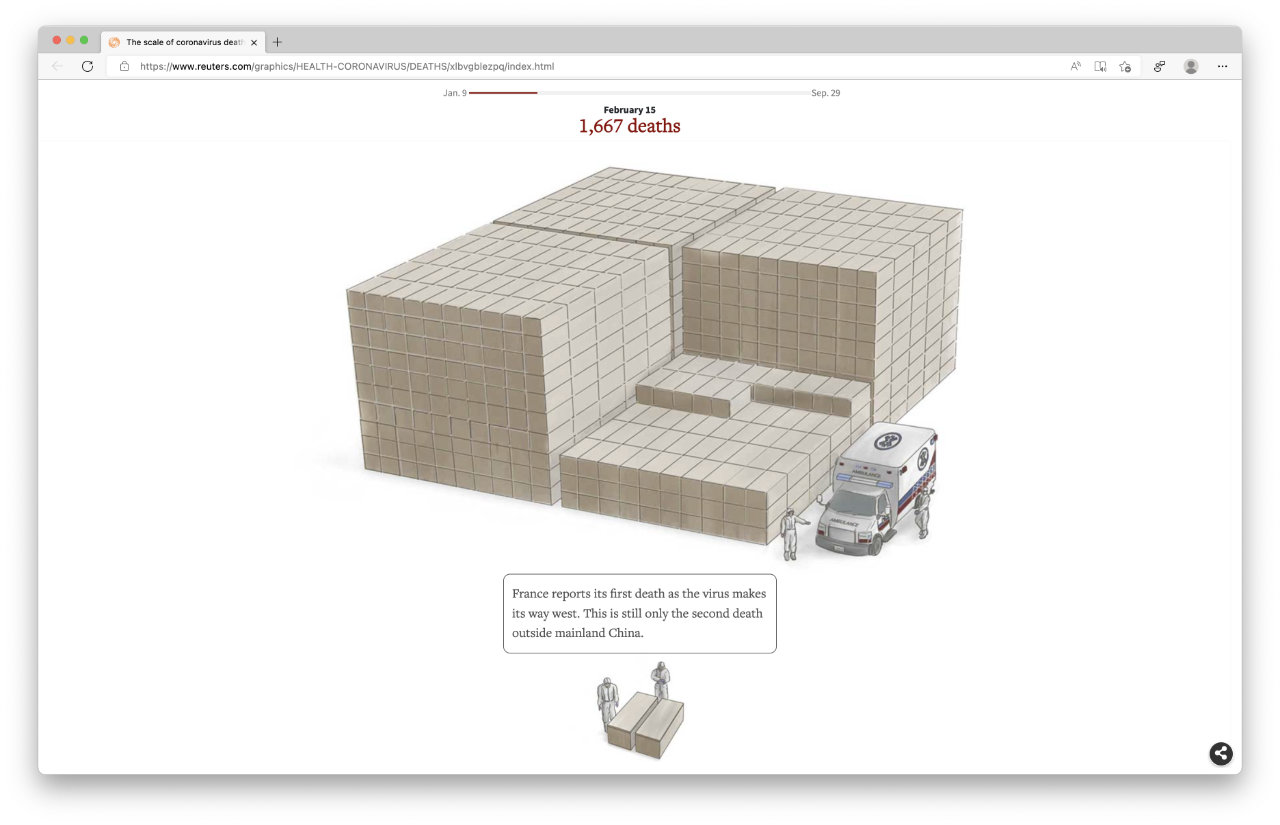Click the France first death caption box
Viewport: 1280px width, 825px height.
(639, 613)
